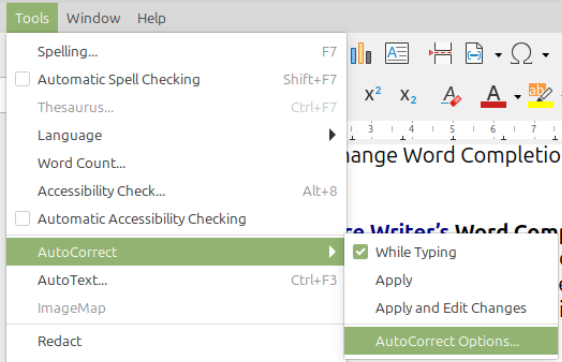Open the Font Color dropdown arrow
The width and height of the screenshot is (562, 362).
tap(517, 97)
